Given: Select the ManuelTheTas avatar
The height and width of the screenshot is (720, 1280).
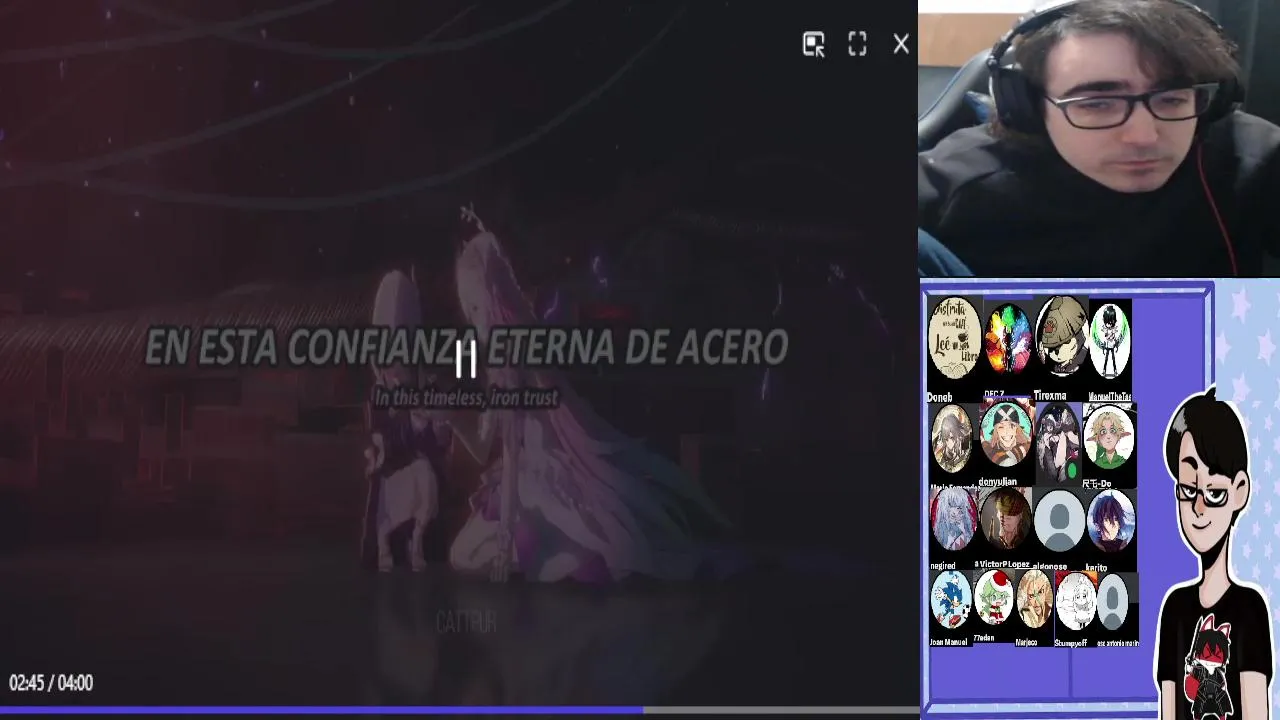Looking at the screenshot, I should [1109, 342].
